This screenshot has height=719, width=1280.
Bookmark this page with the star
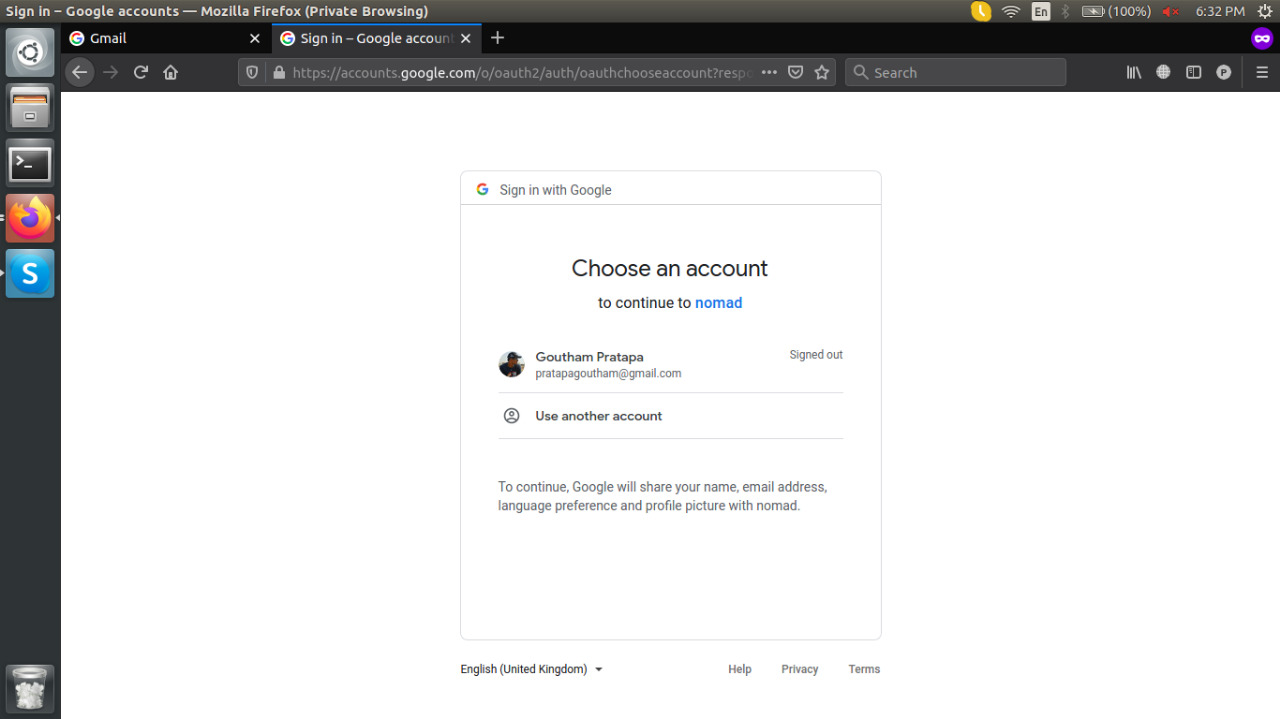coord(822,72)
